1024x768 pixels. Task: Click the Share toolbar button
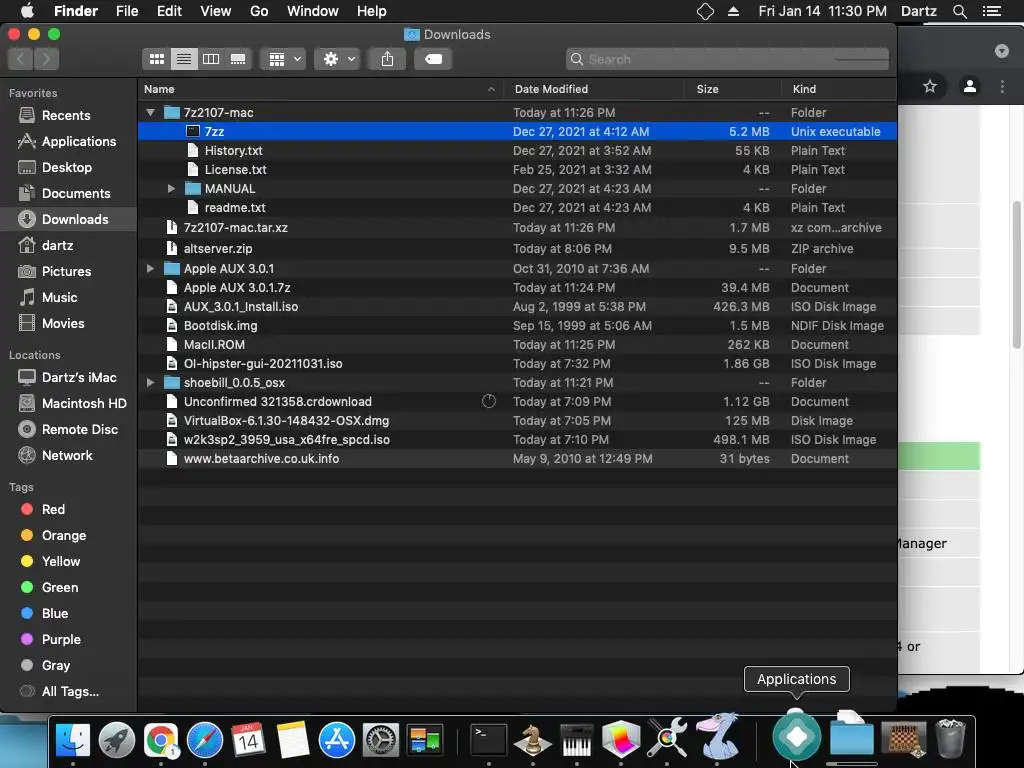click(x=387, y=59)
